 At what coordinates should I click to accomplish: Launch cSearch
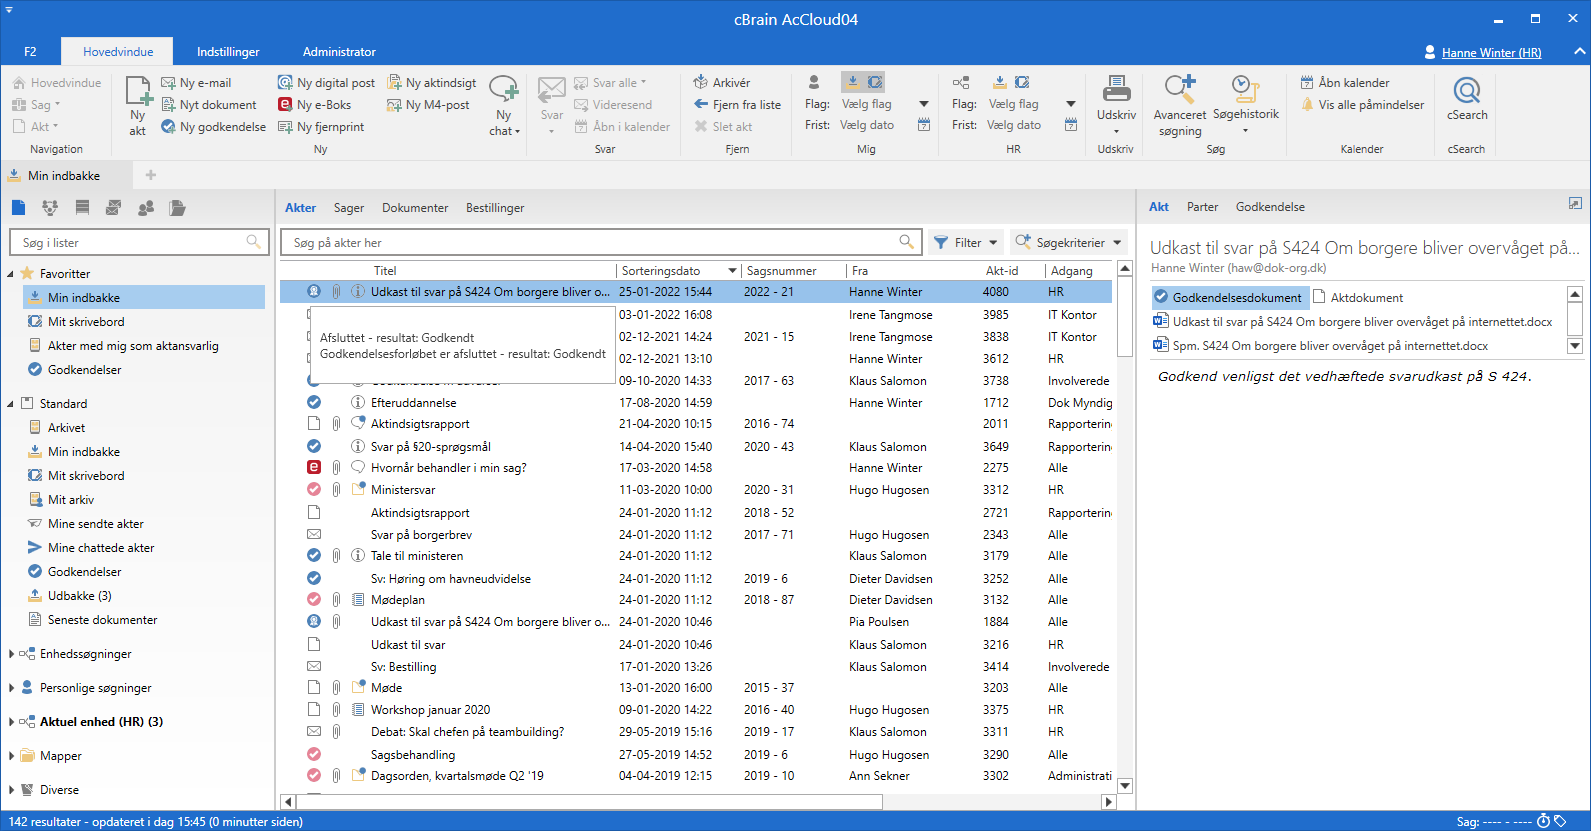1467,99
